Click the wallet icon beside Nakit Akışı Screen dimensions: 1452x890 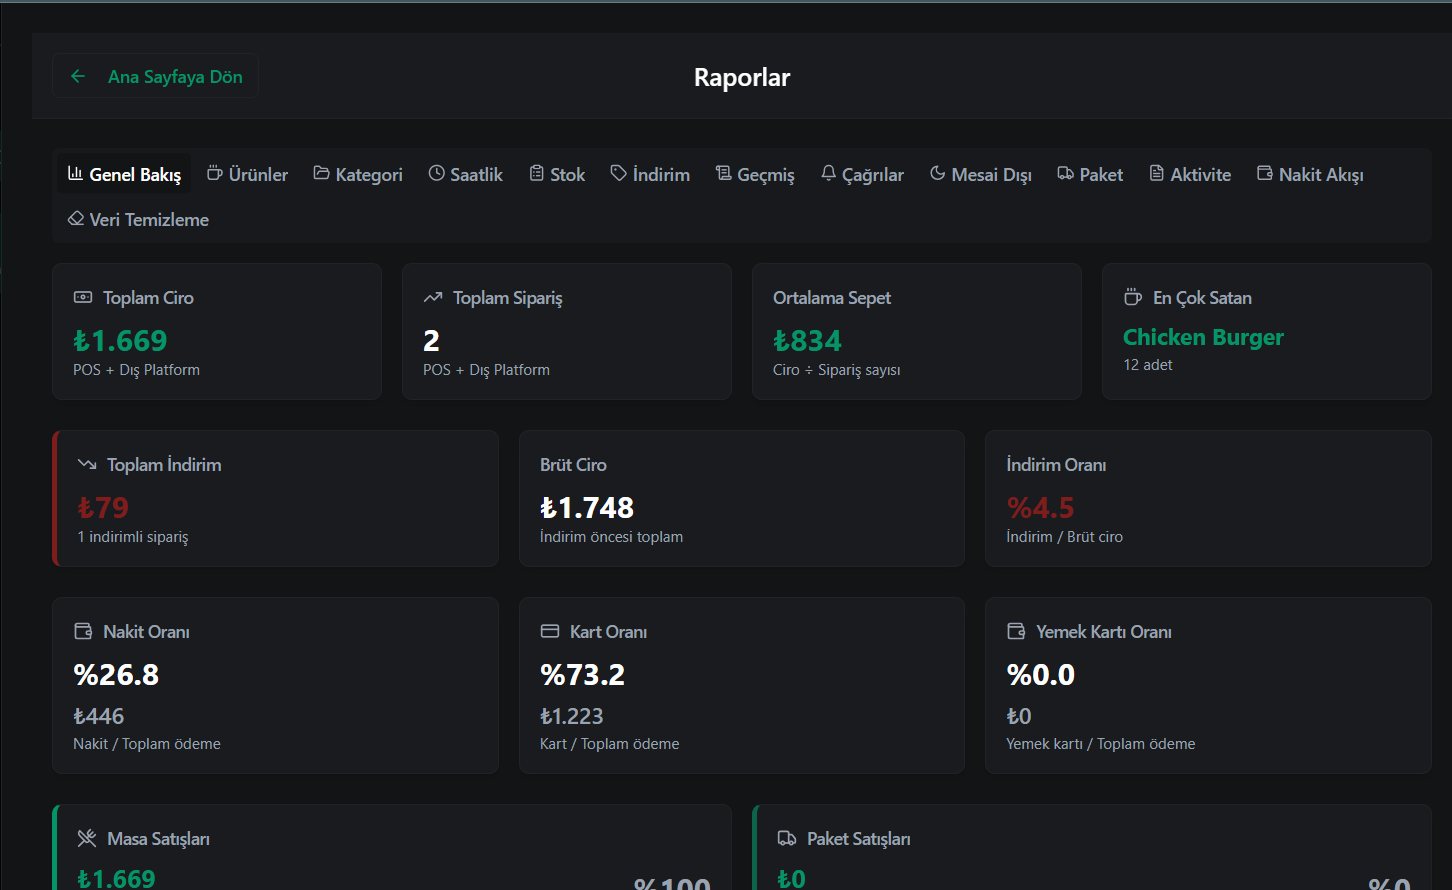pos(1264,173)
